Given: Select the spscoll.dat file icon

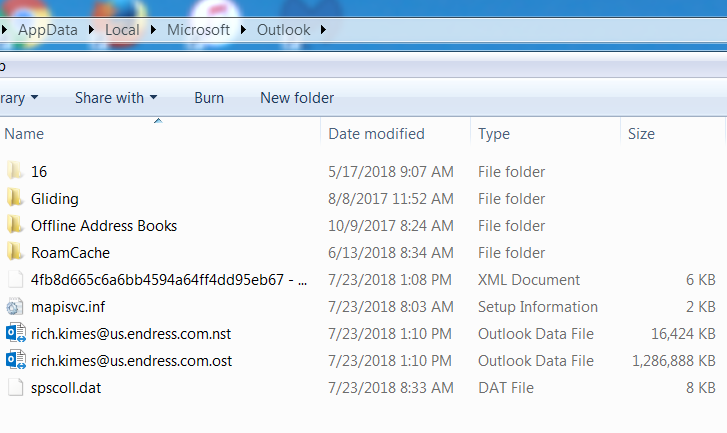Looking at the screenshot, I should click(x=15, y=388).
